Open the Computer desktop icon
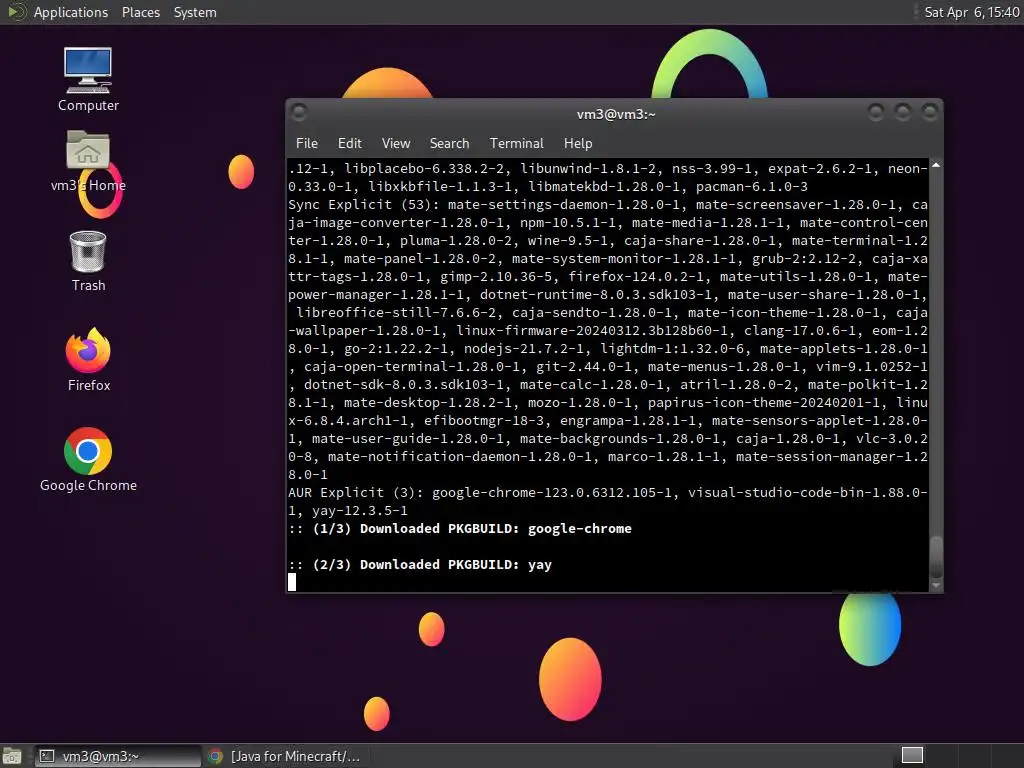Viewport: 1024px width, 768px height. (88, 80)
